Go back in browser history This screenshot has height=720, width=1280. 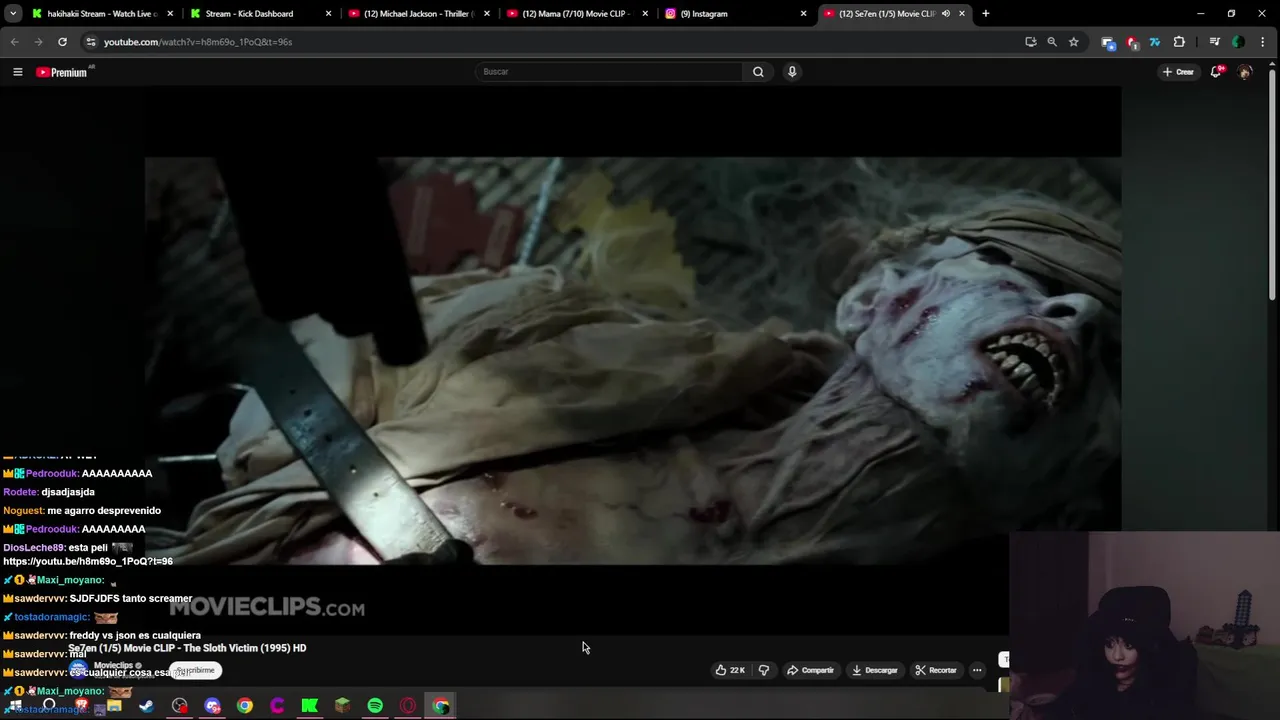click(14, 42)
